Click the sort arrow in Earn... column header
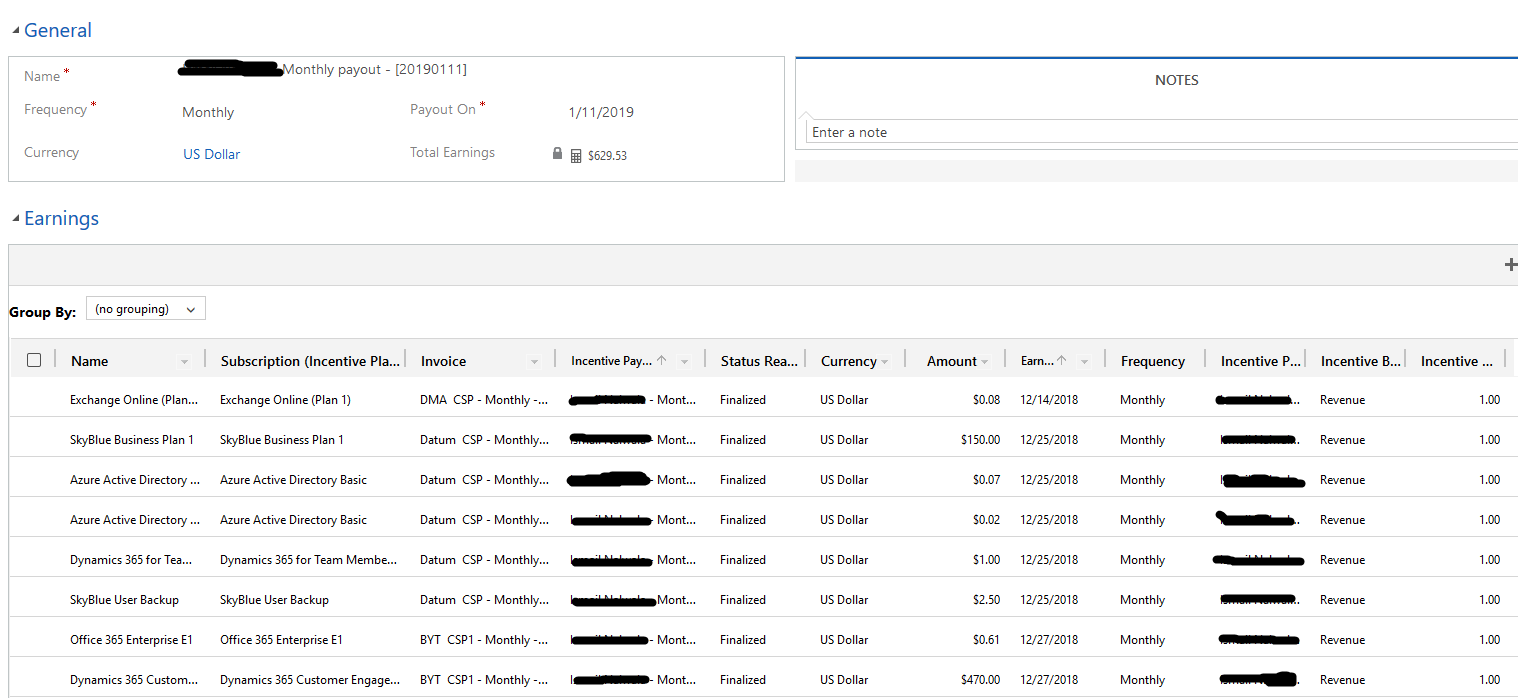 [1062, 361]
